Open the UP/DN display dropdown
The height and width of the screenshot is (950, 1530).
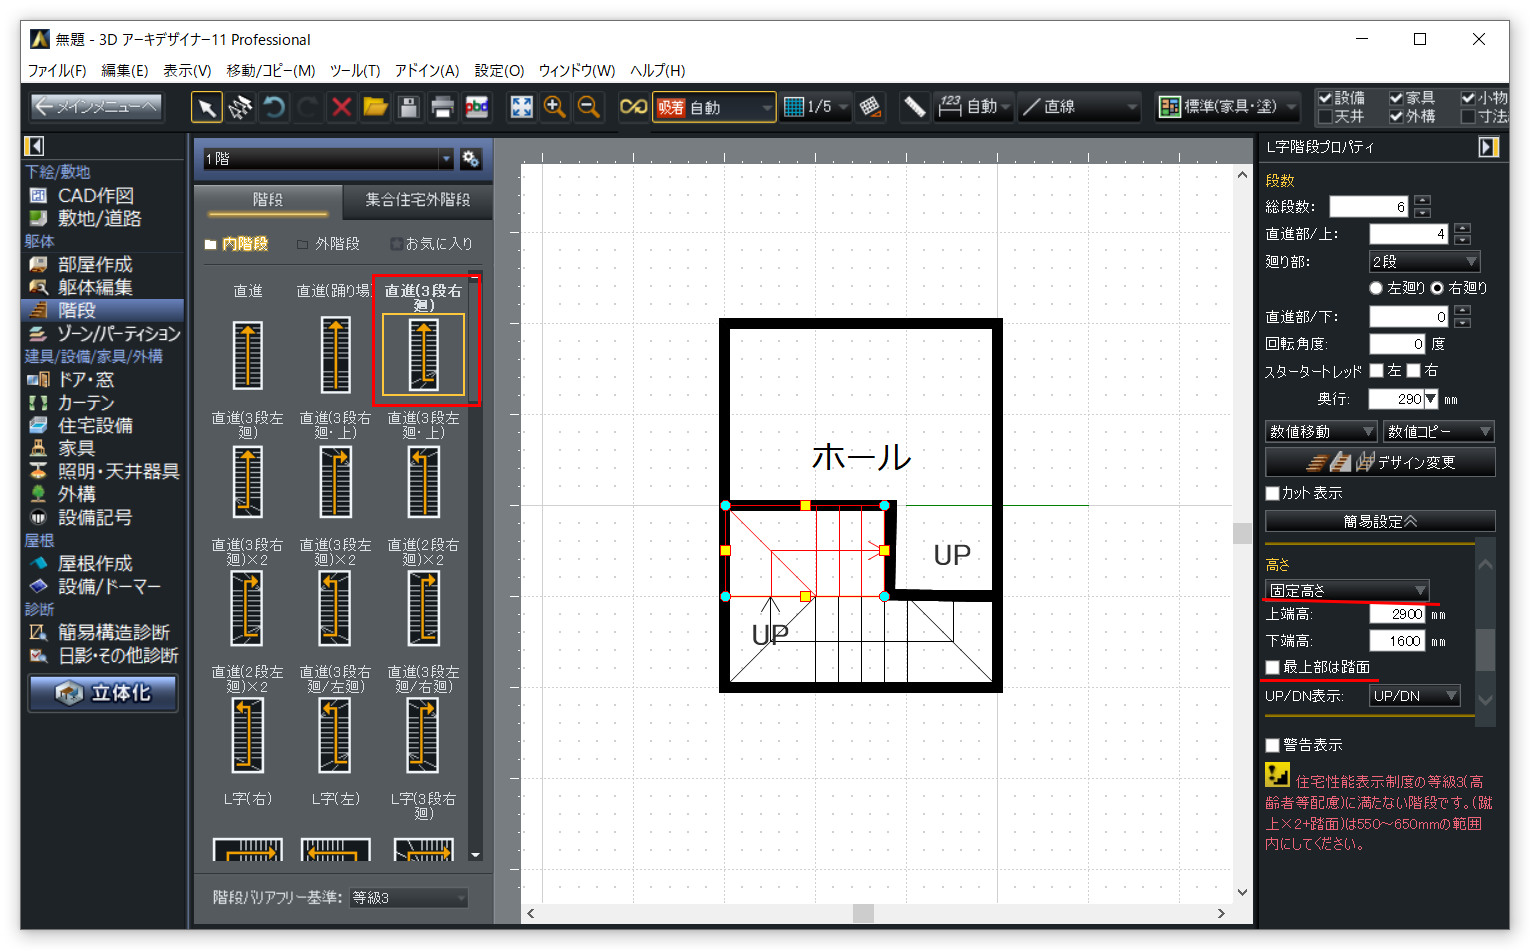(x=1414, y=696)
